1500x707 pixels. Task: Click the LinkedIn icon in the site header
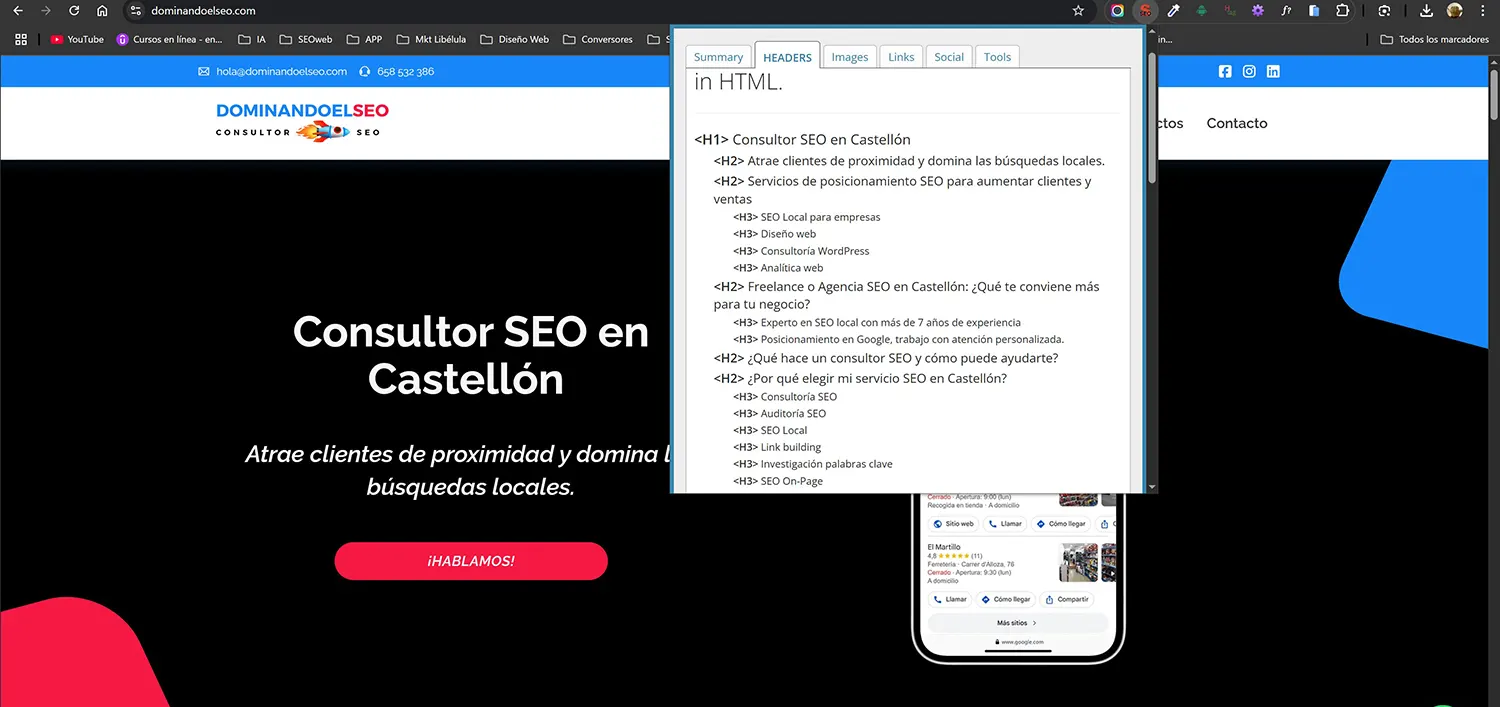pos(1273,71)
